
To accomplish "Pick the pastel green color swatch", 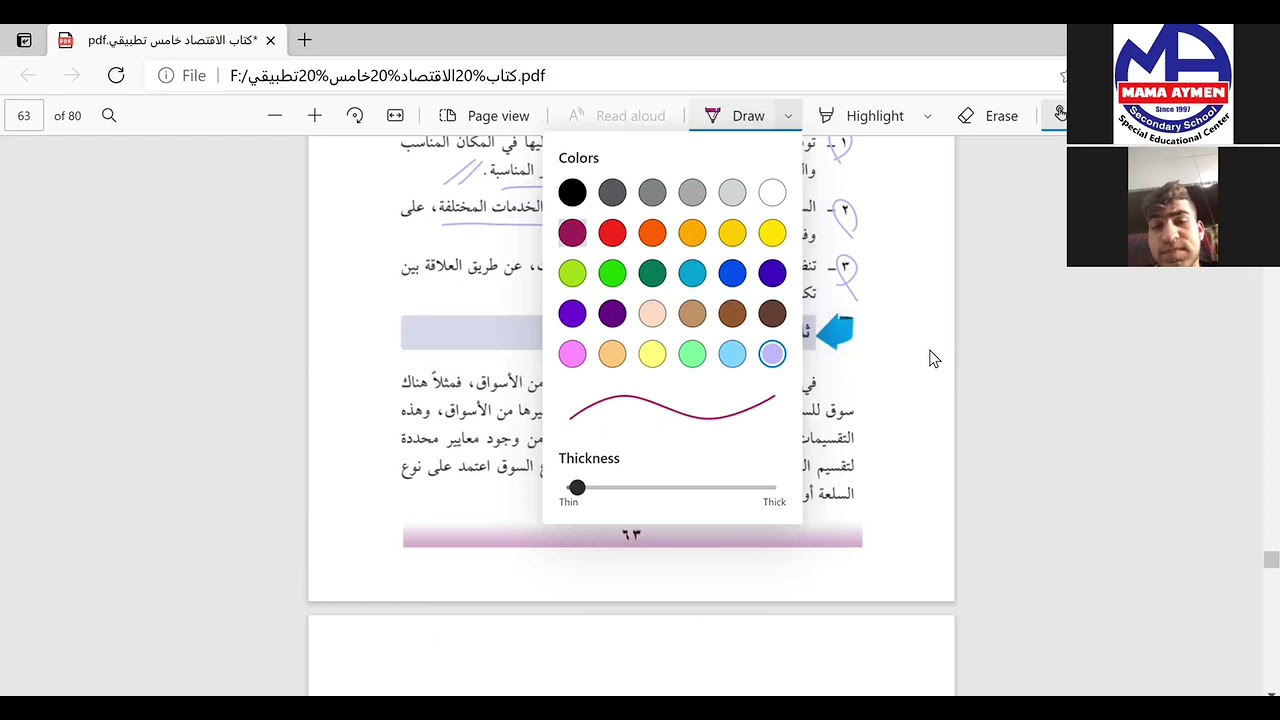I will pyautogui.click(x=692, y=353).
